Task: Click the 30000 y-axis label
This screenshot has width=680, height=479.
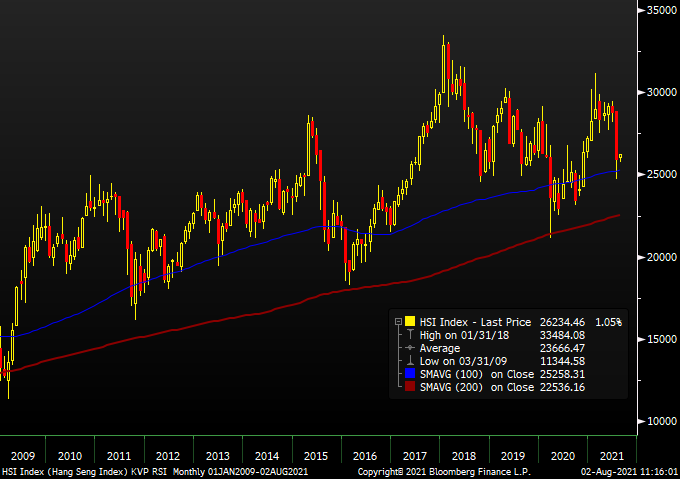Action: (661, 92)
